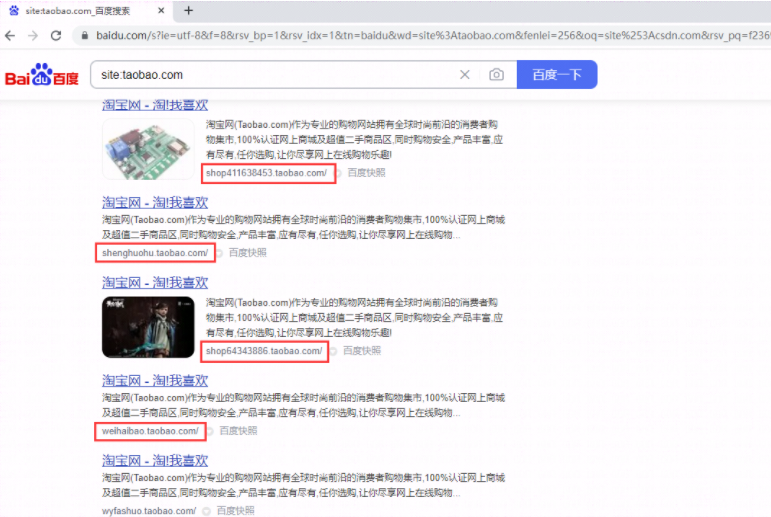
Task: Open 百度快照 next to weihaibao.taobao.com
Action: 238,430
